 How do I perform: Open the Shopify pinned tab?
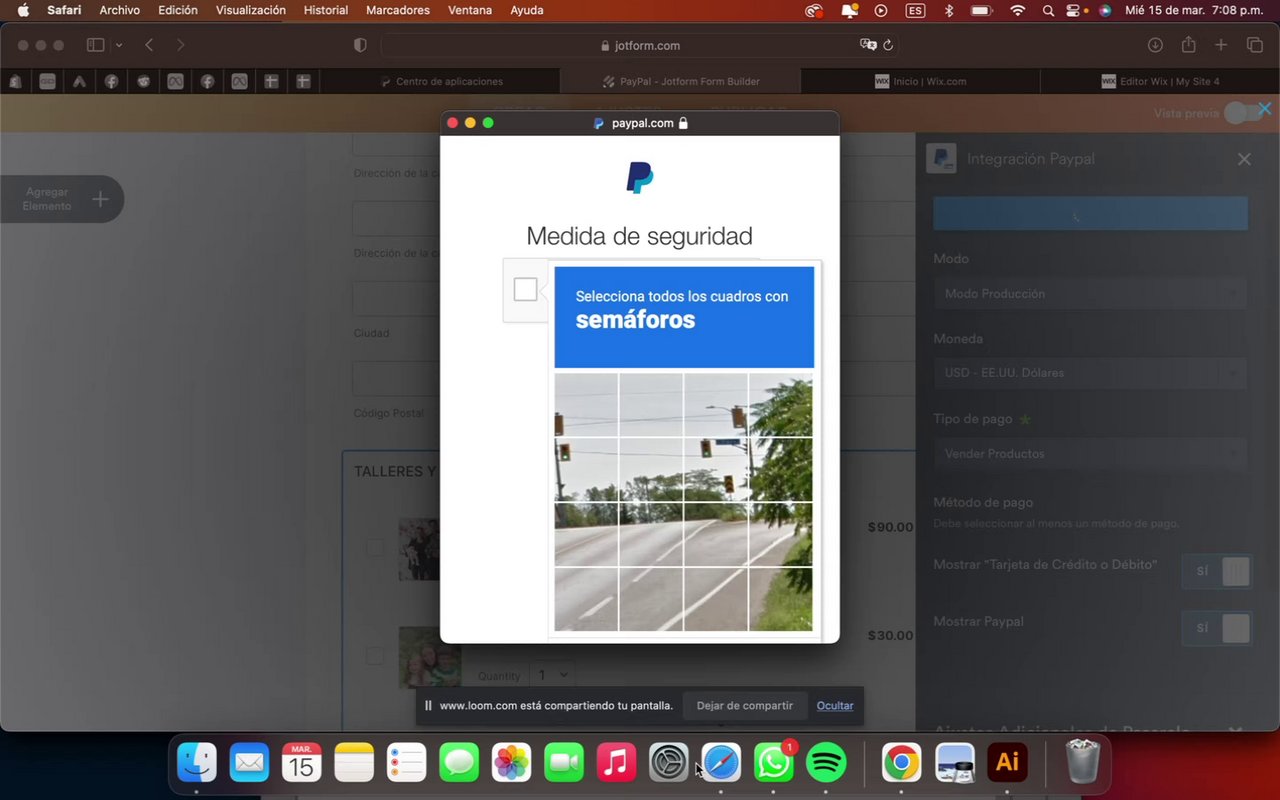point(15,81)
